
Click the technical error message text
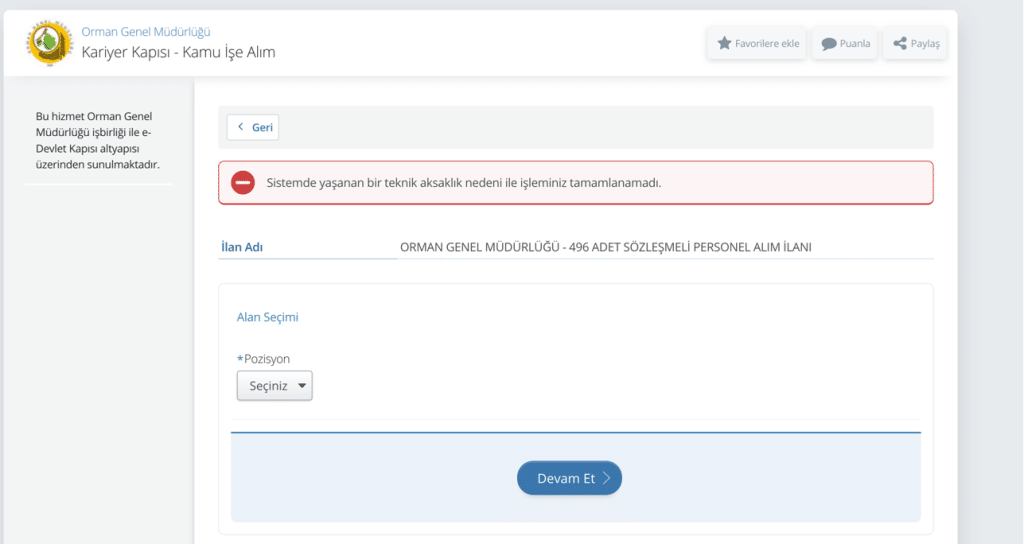pos(464,183)
